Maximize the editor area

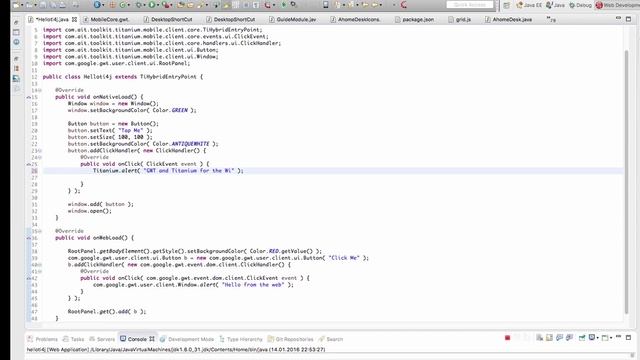pyautogui.click(x=629, y=19)
